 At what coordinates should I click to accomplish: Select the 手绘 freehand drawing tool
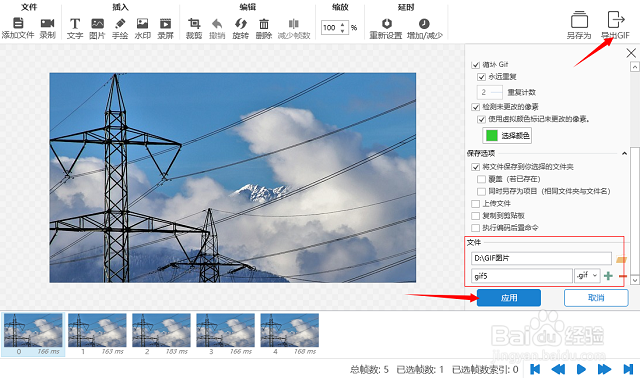click(x=120, y=23)
